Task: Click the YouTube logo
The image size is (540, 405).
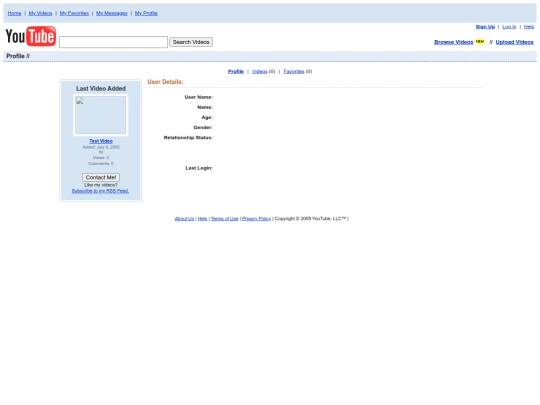Action: 31,36
